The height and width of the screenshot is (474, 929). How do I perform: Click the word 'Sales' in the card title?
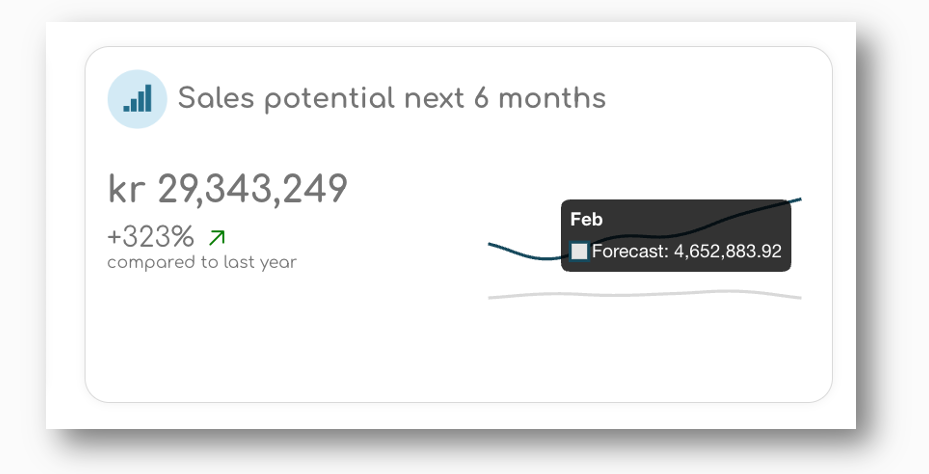[216, 98]
